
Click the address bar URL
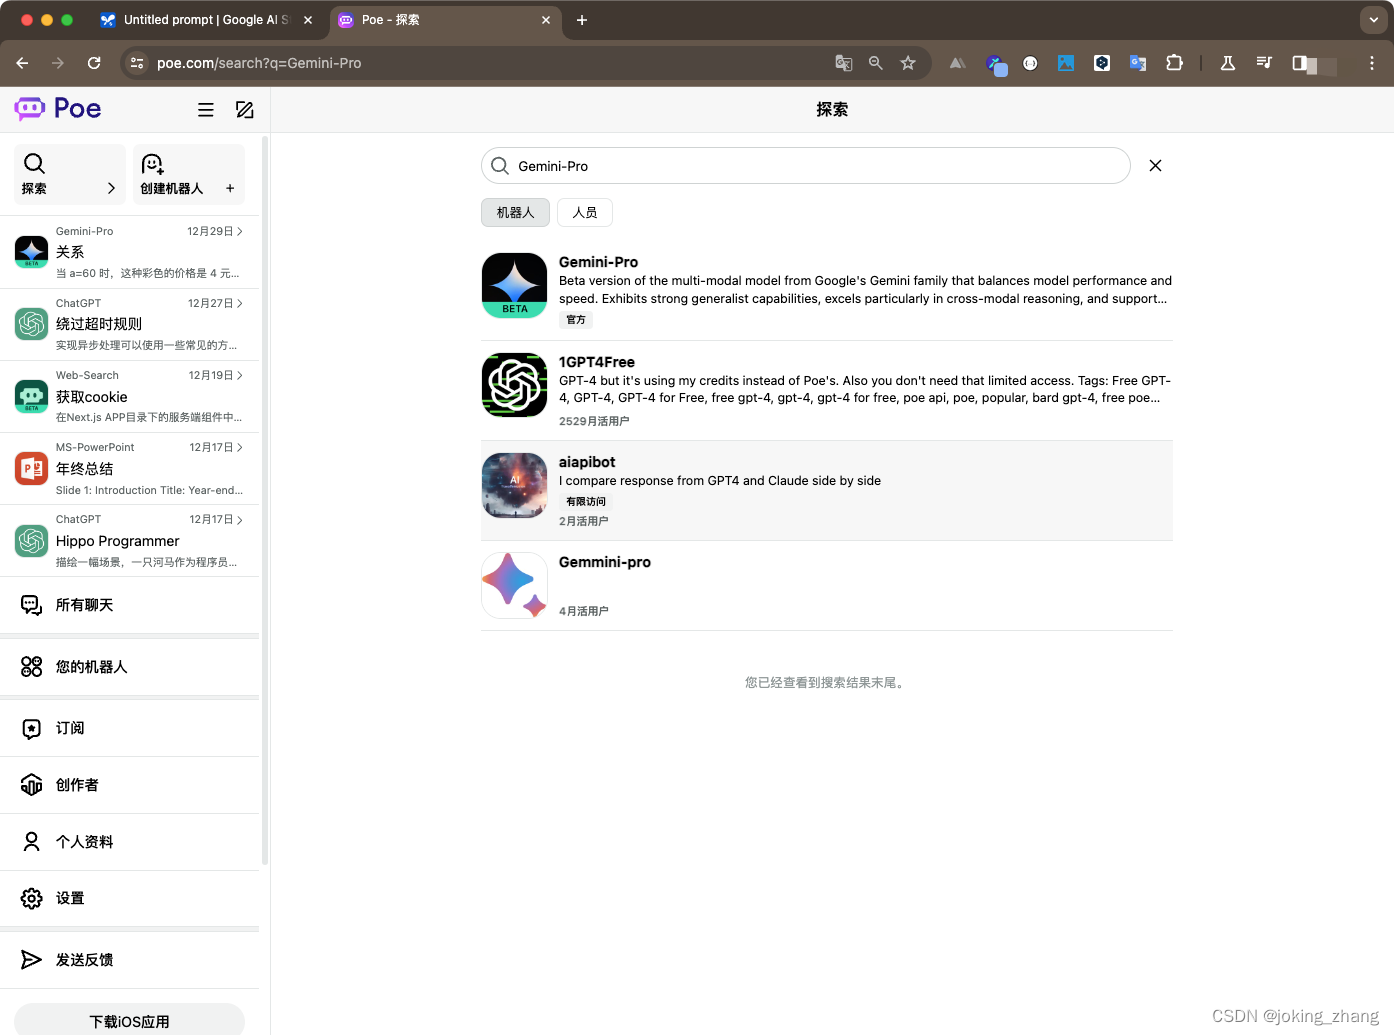click(x=259, y=63)
